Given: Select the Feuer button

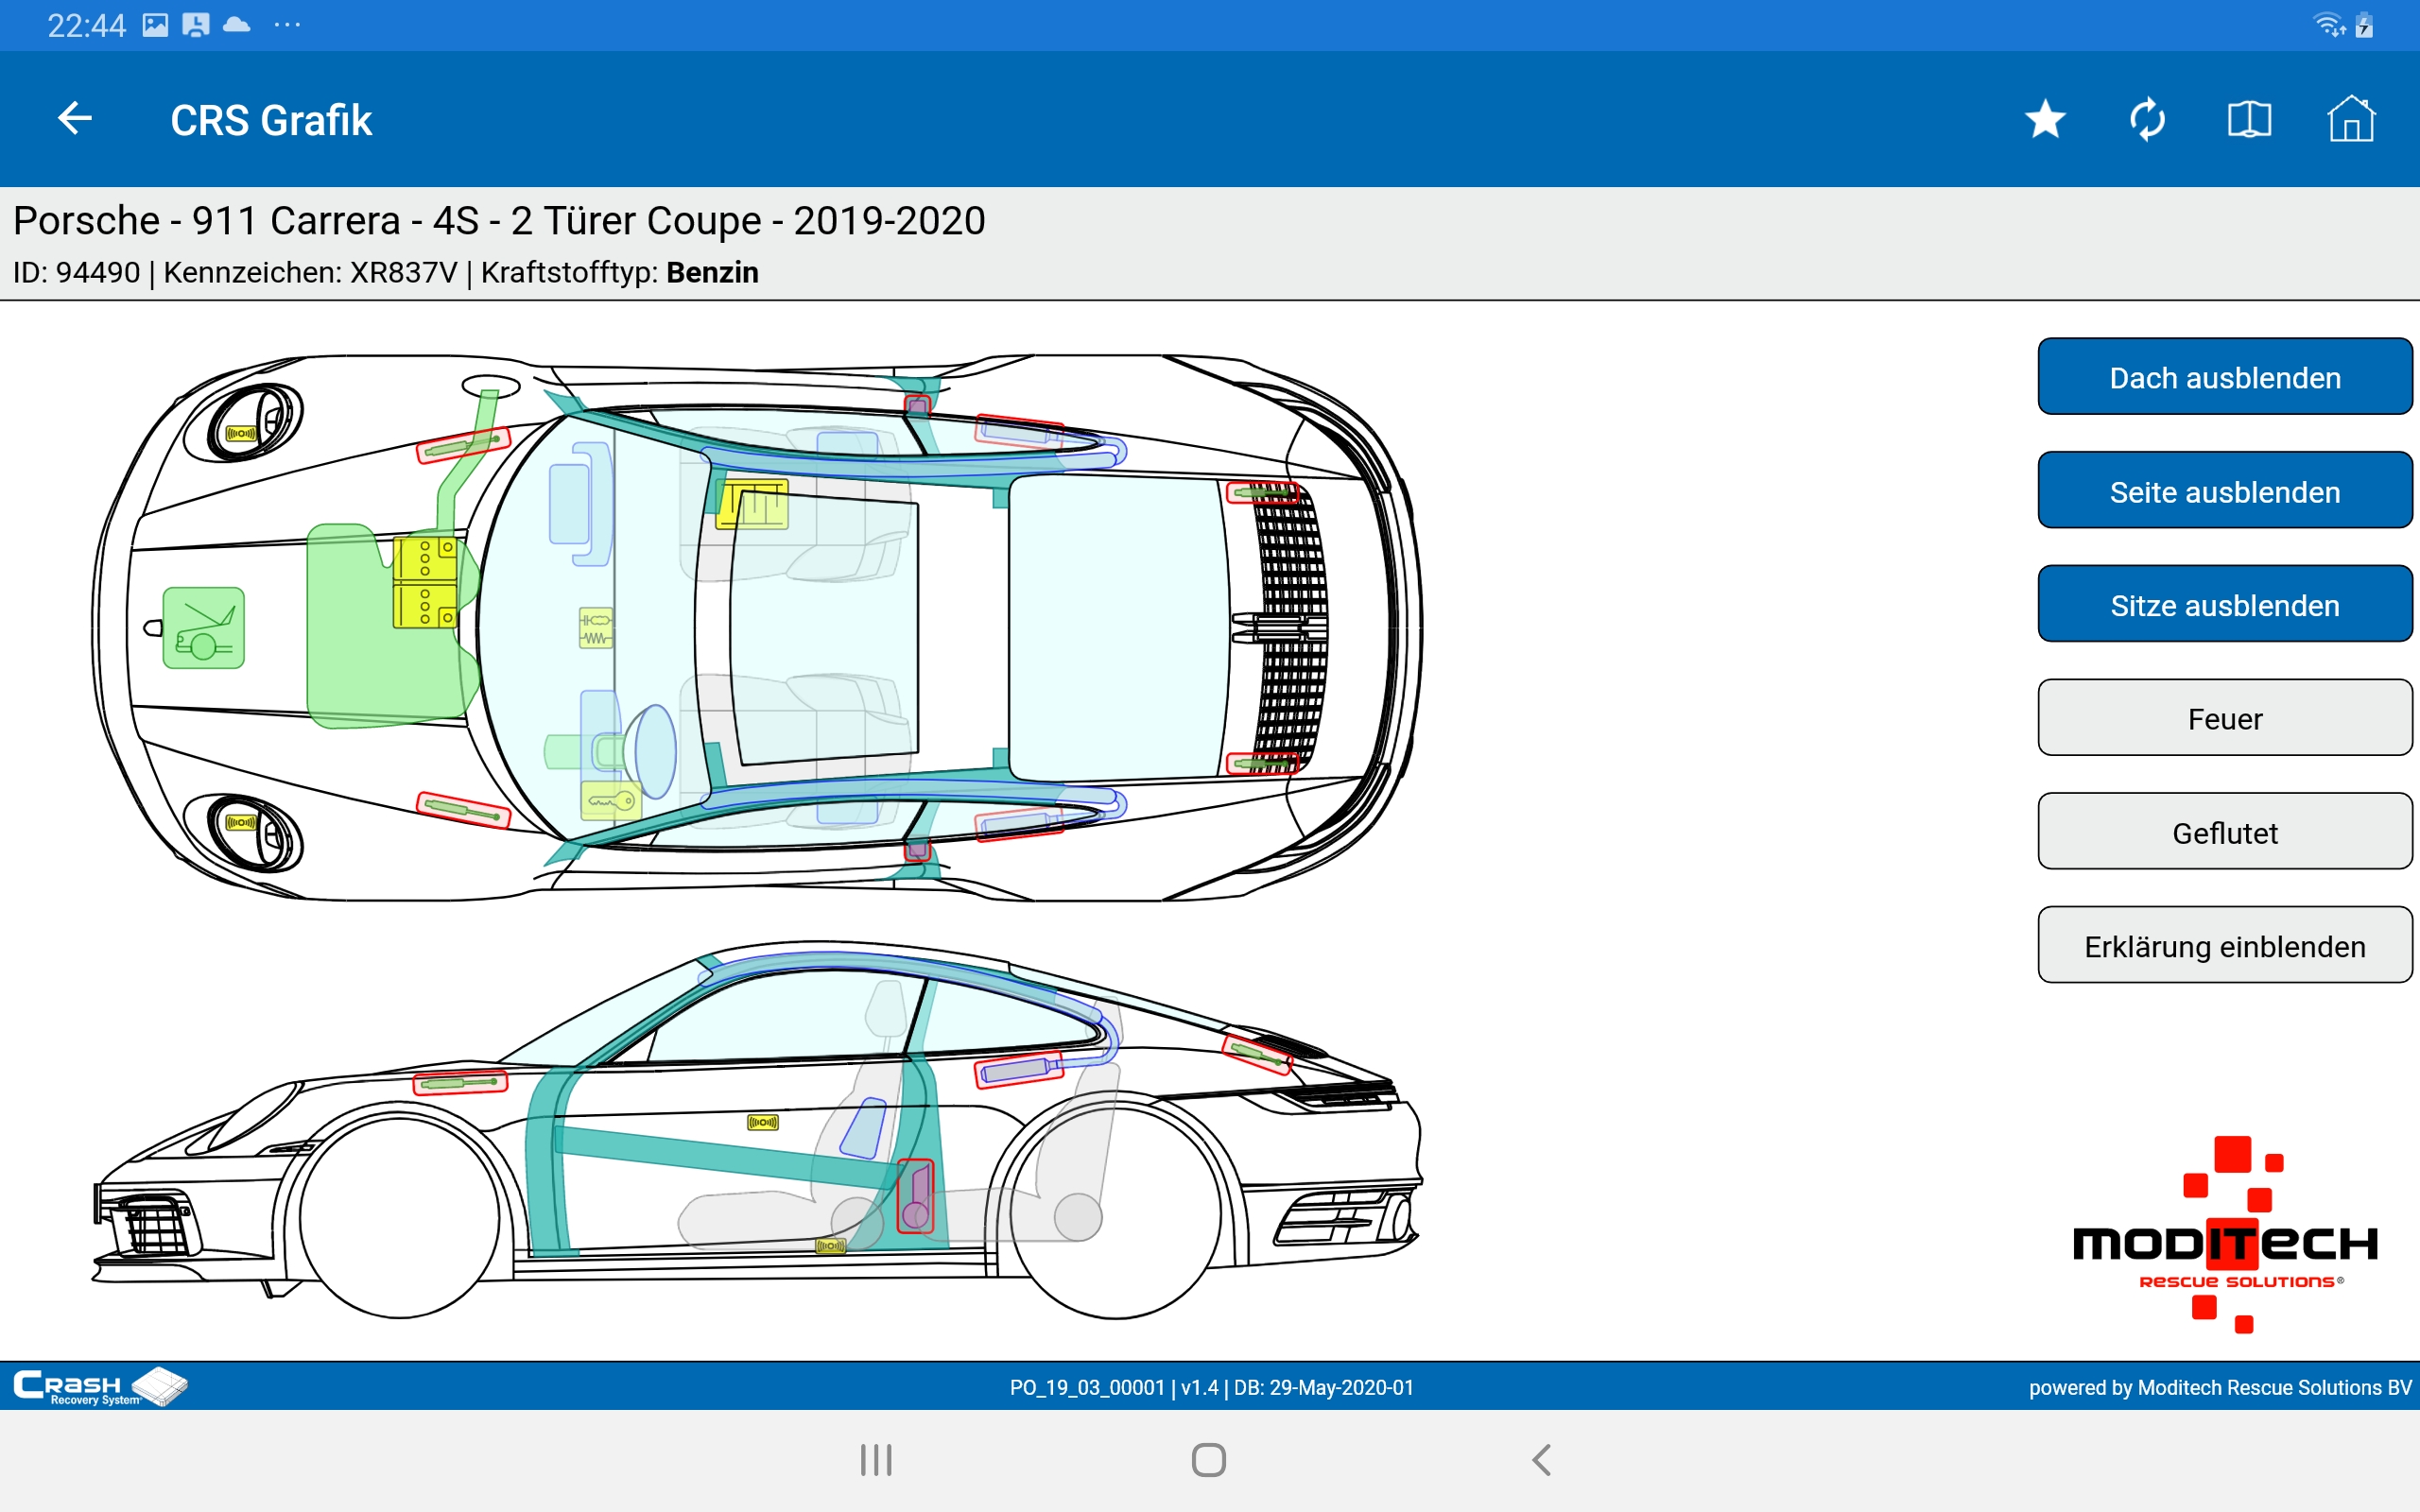Looking at the screenshot, I should point(2224,718).
